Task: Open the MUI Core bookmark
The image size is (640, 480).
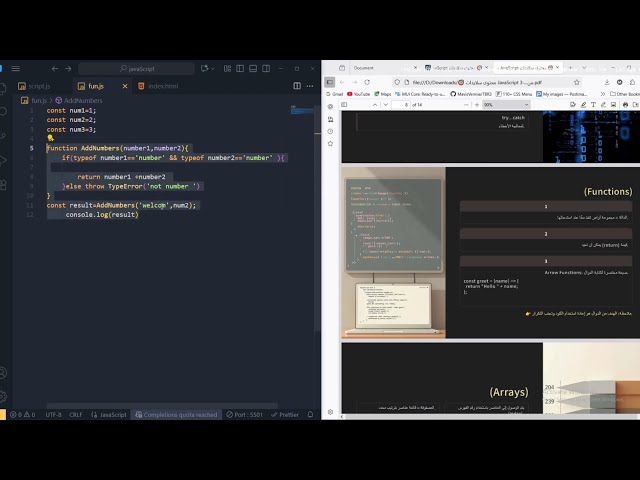Action: 420,94
